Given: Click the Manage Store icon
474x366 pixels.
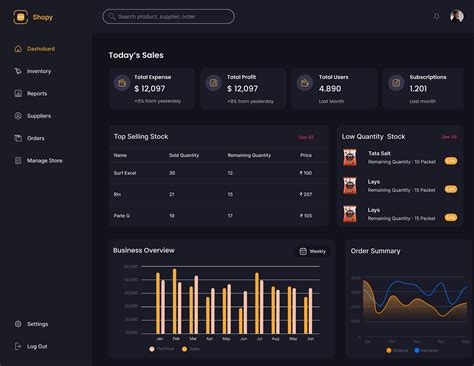Looking at the screenshot, I should (x=18, y=160).
